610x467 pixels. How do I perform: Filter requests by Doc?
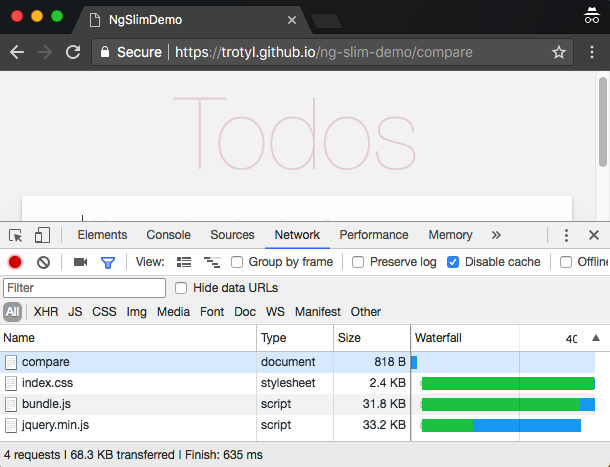(x=245, y=312)
